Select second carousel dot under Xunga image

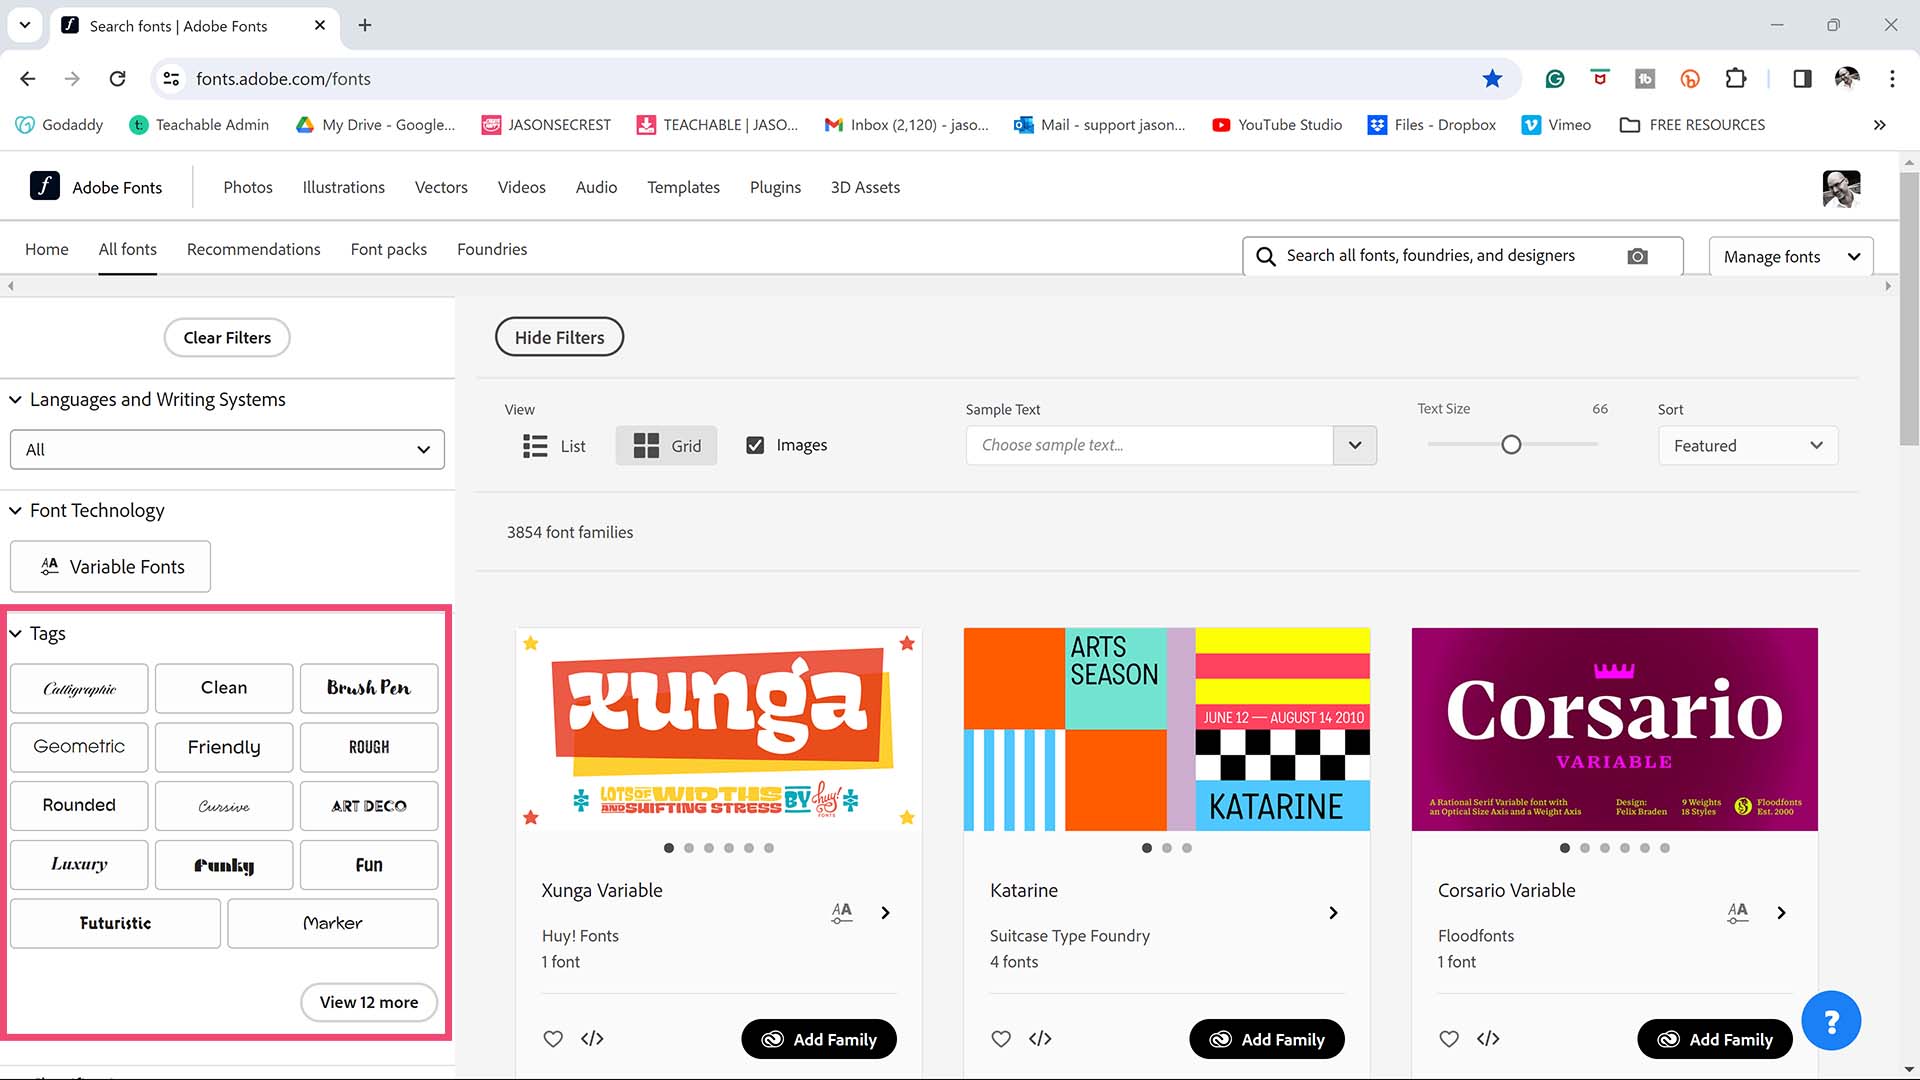point(689,848)
